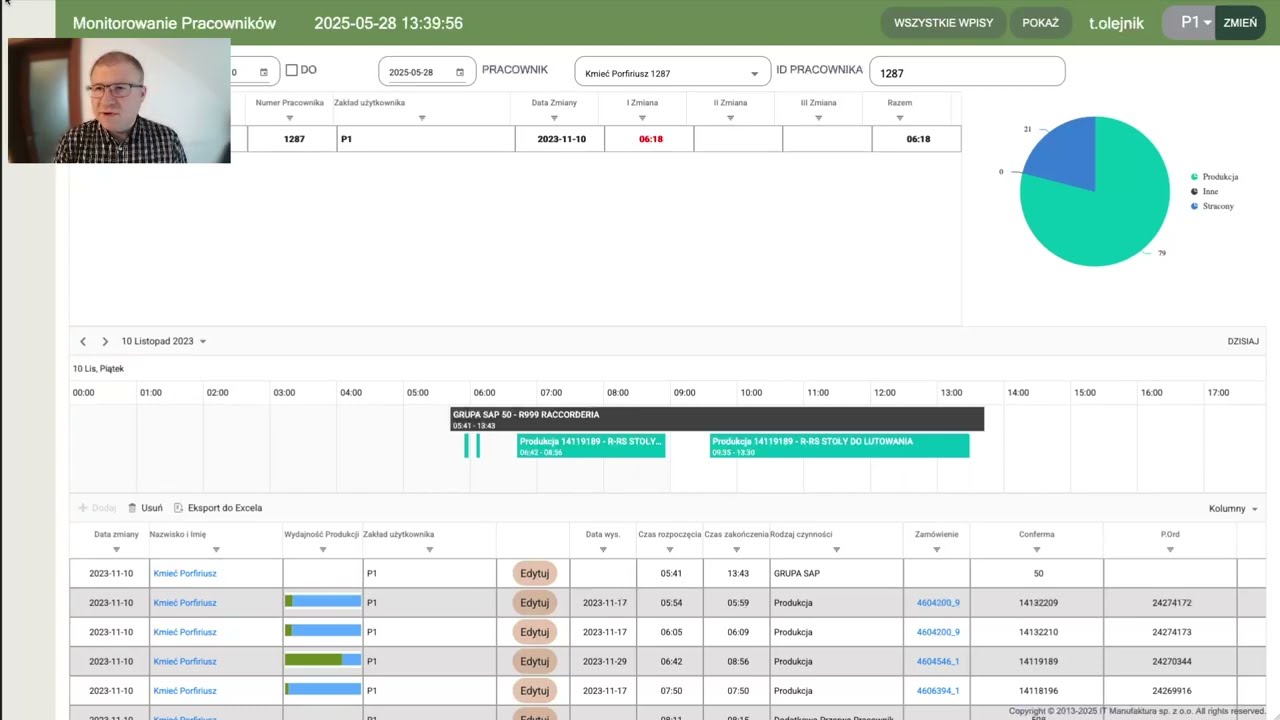
Task: Open order link 4604546_1
Action: (x=937, y=661)
